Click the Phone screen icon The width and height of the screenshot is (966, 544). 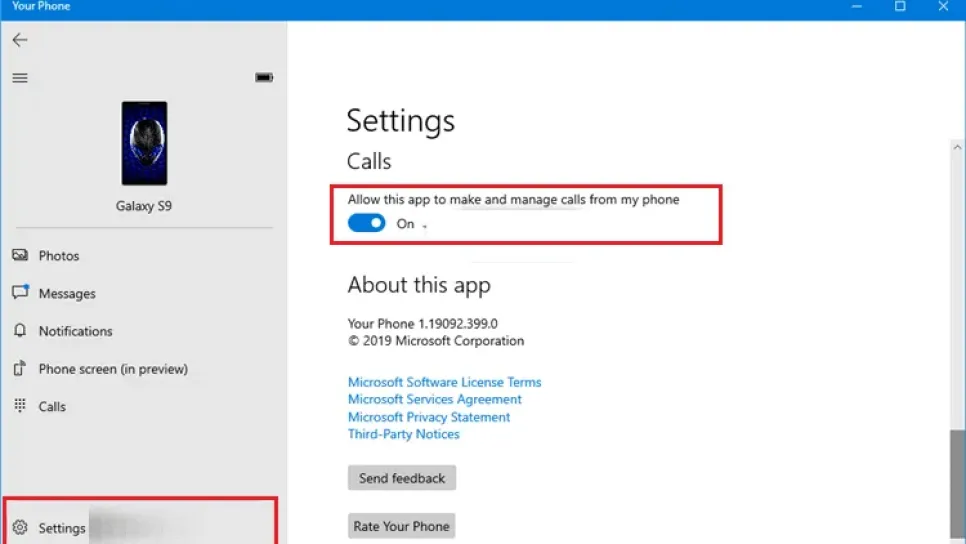click(x=20, y=369)
